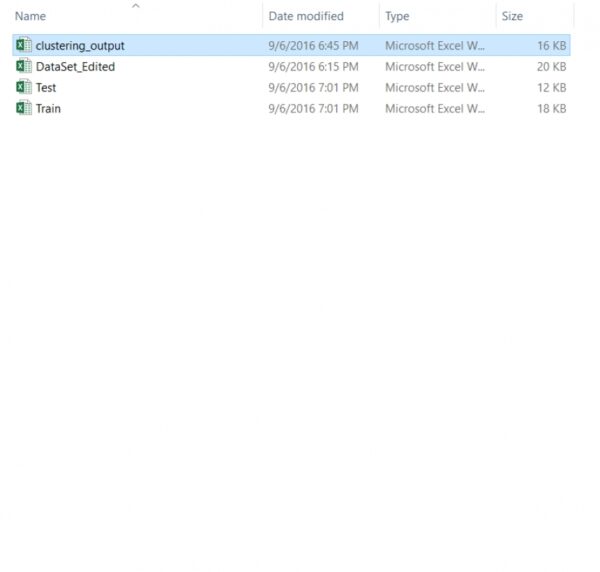Click the 16 KB size value
The height and width of the screenshot is (572, 600).
point(551,46)
